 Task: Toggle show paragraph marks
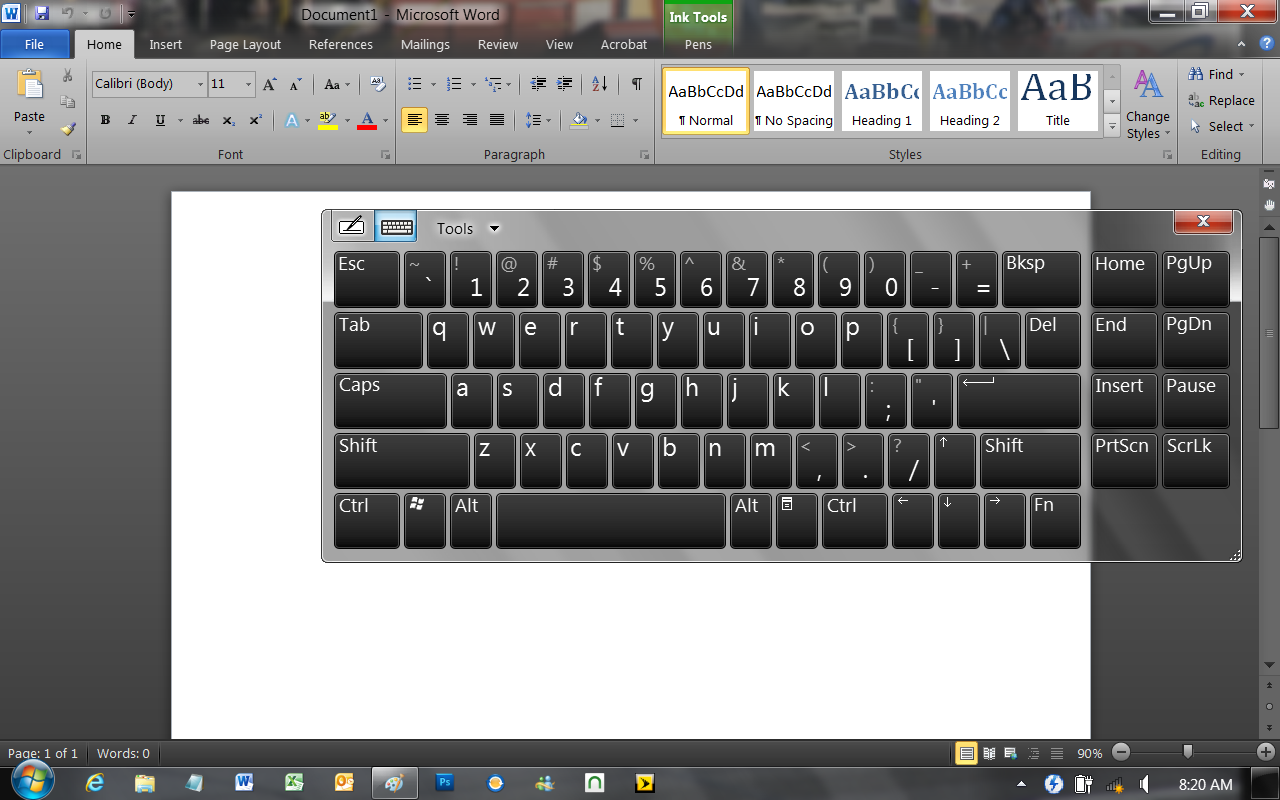click(636, 84)
